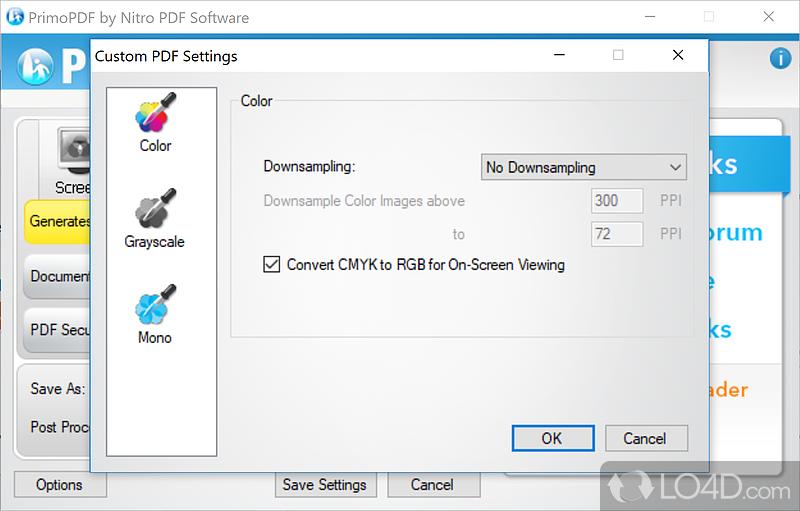Click the Save Settings button
Screen dimensions: 800x511
click(x=326, y=484)
